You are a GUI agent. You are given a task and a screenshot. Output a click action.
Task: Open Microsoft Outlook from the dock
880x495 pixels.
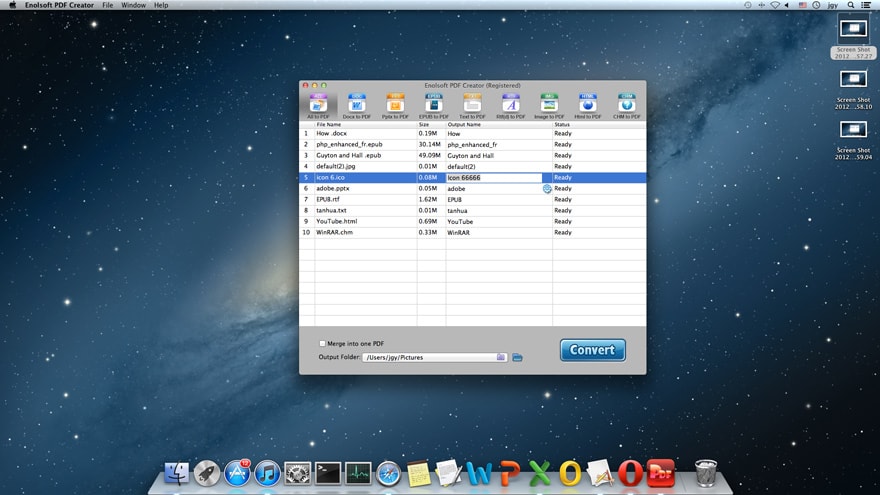pos(570,473)
